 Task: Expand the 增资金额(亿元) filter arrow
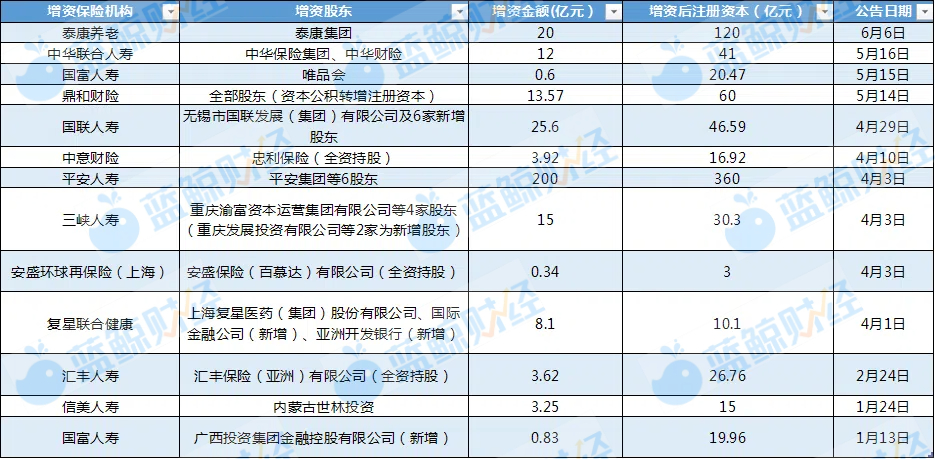pyautogui.click(x=615, y=11)
